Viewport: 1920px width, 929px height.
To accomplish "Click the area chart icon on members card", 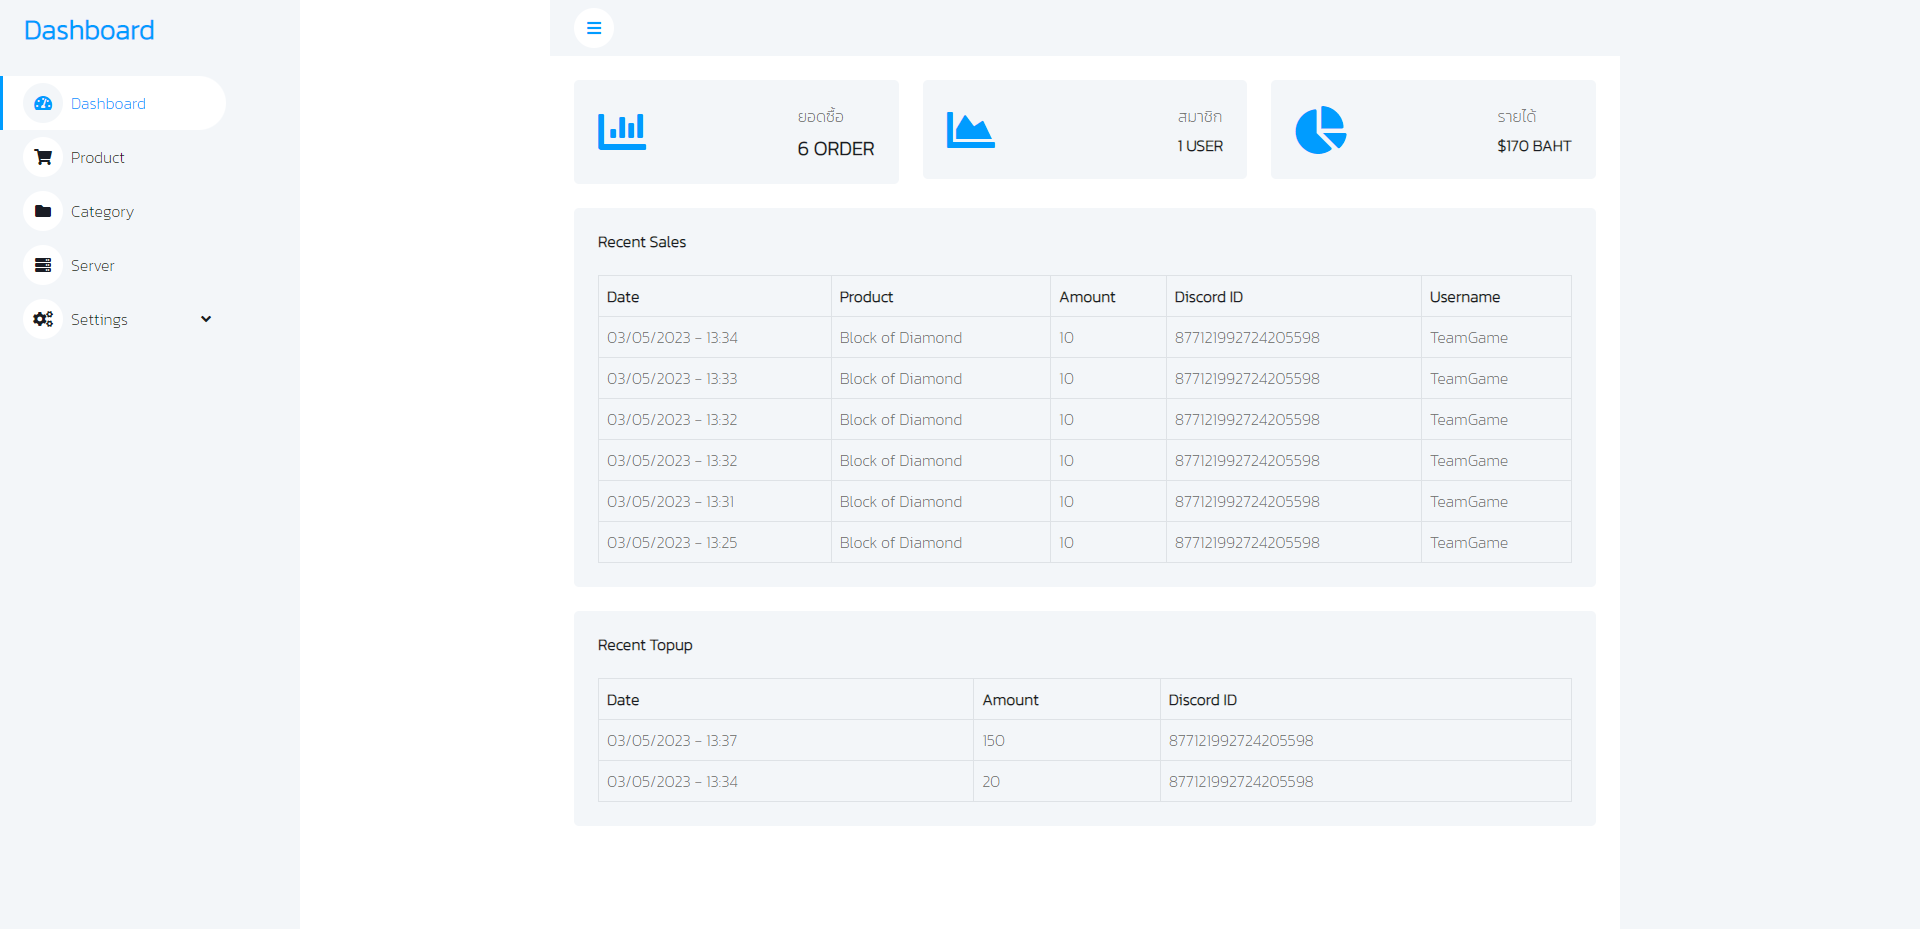I will 970,130.
